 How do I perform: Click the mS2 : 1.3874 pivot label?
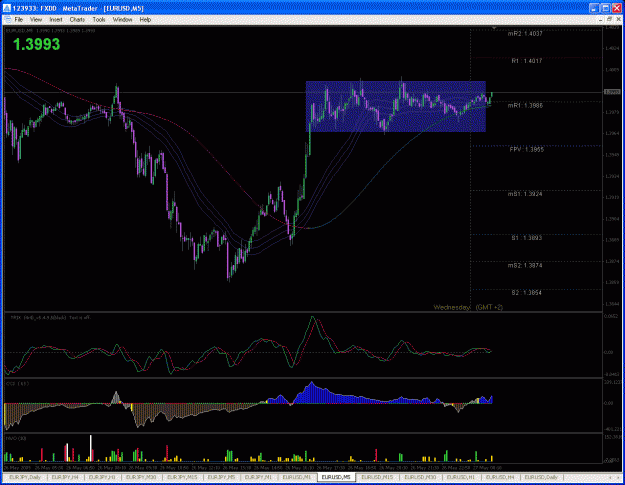coord(525,265)
